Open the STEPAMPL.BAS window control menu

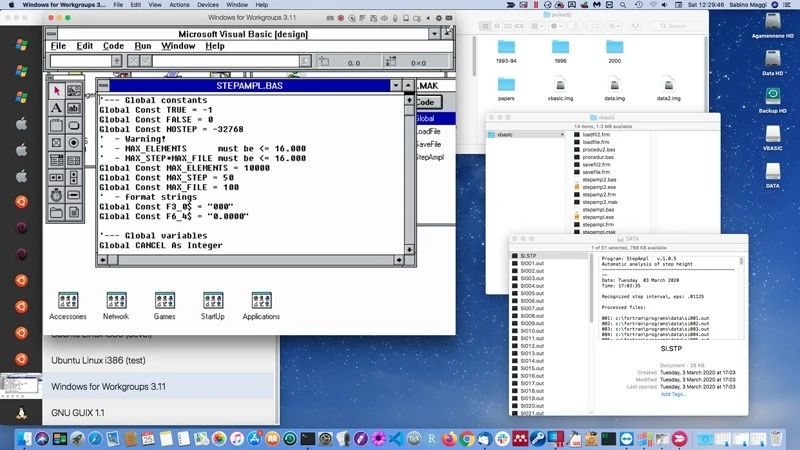[x=103, y=86]
